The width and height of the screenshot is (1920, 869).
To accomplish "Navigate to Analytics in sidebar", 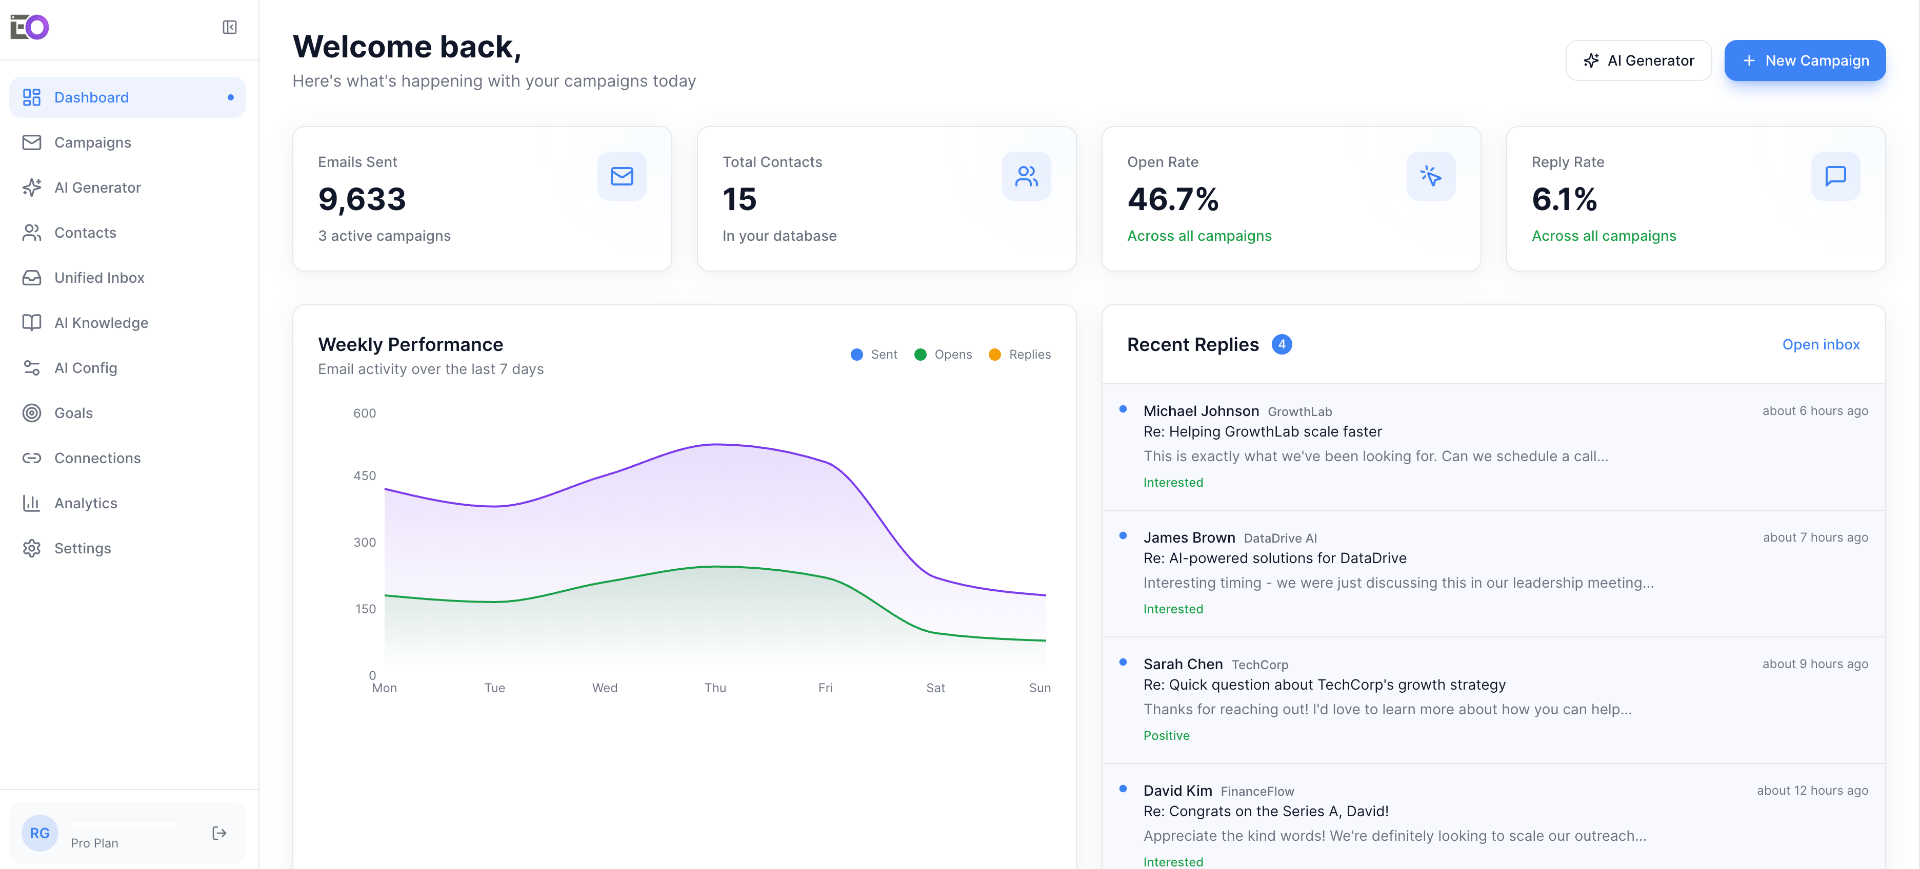I will (x=85, y=503).
